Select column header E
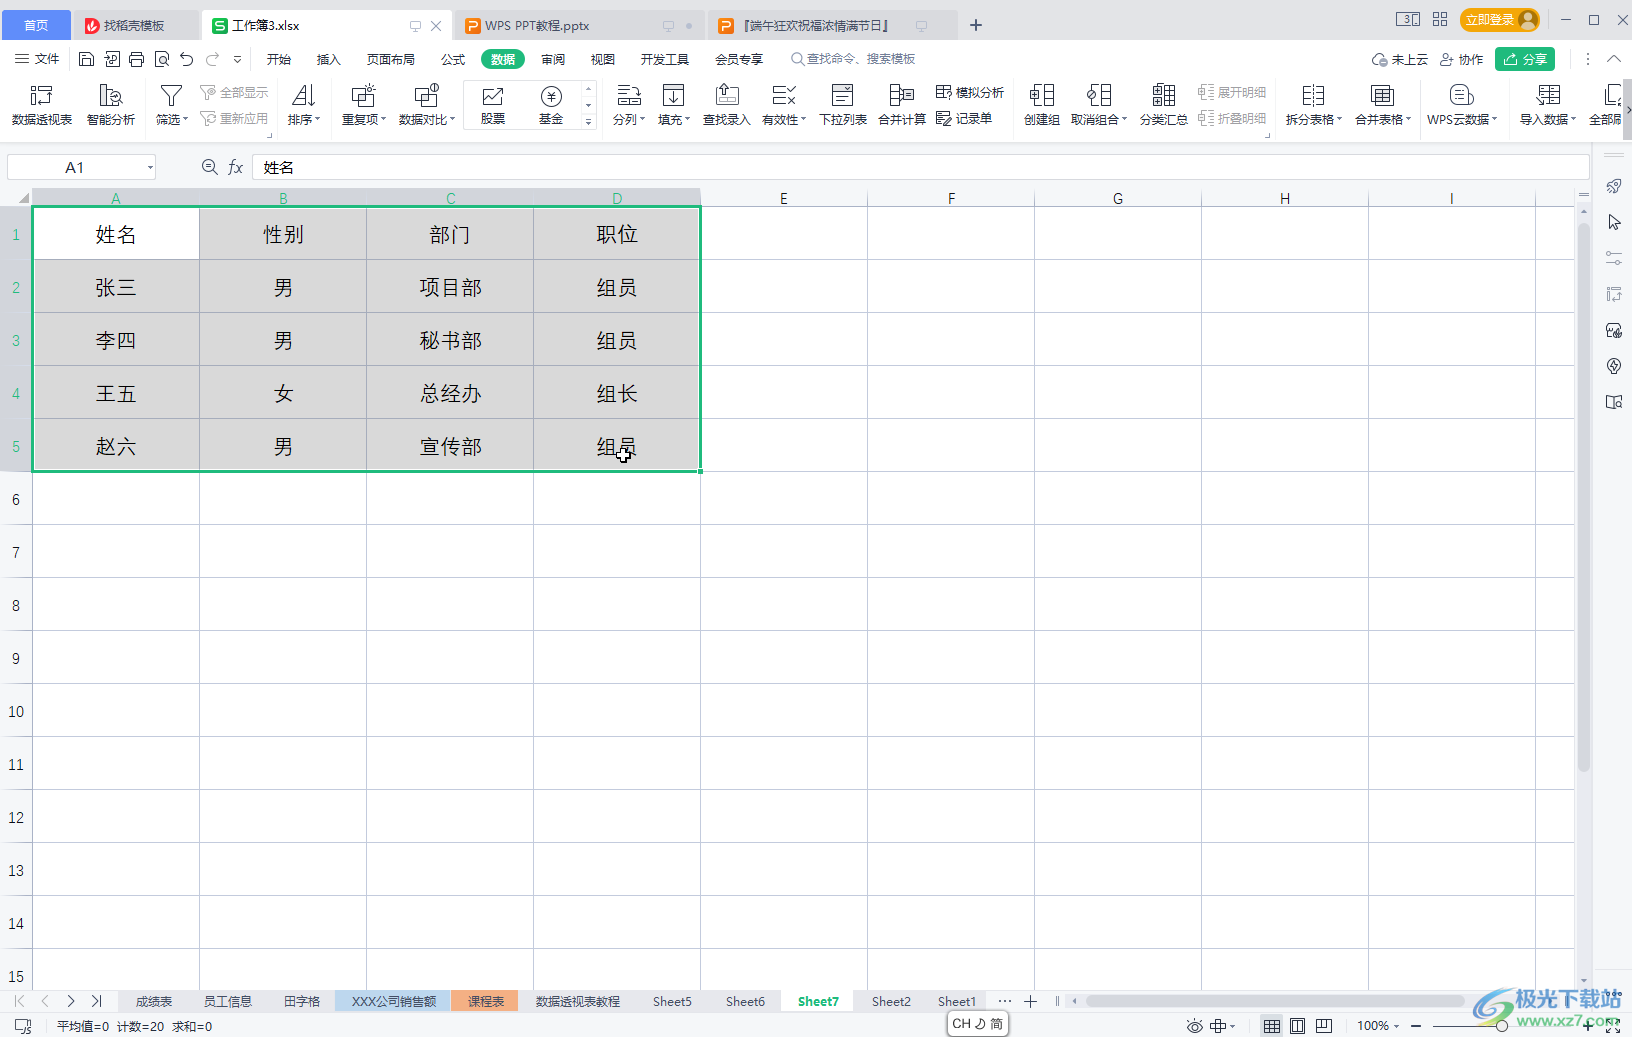Viewport: 1632px width, 1037px height. click(784, 198)
